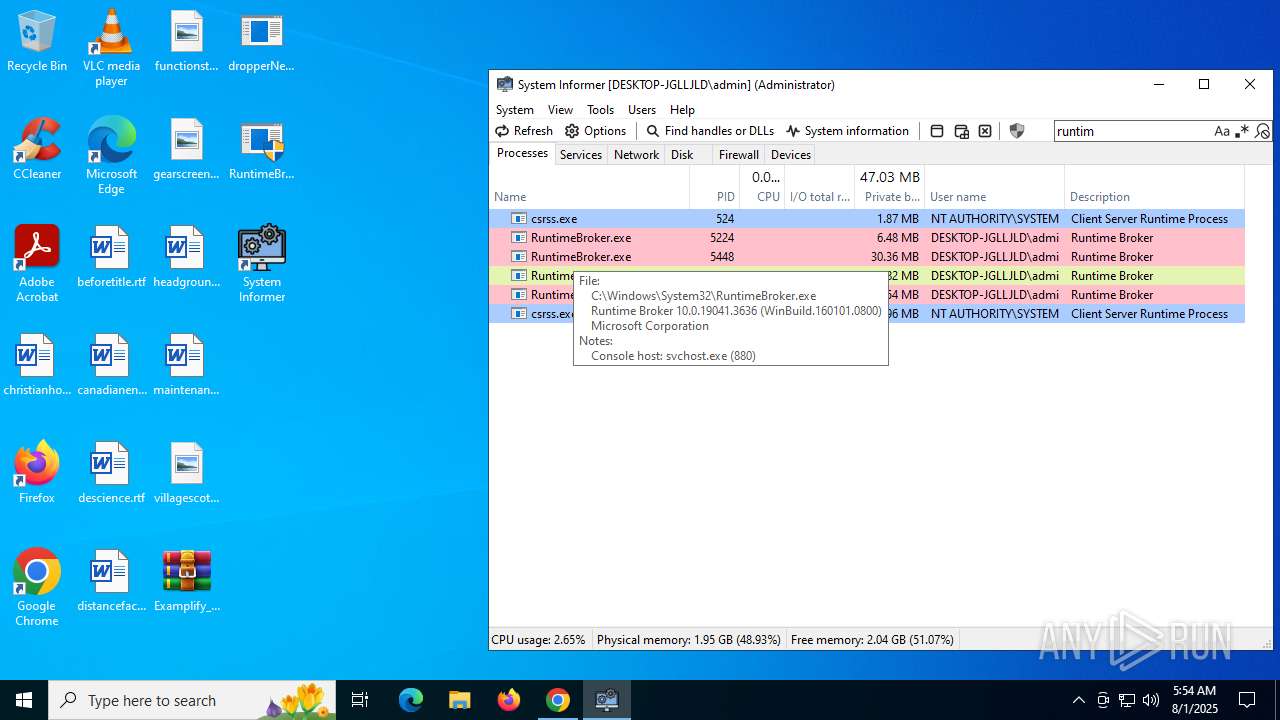Open the notification center
This screenshot has width=1280, height=720.
pyautogui.click(x=1247, y=700)
